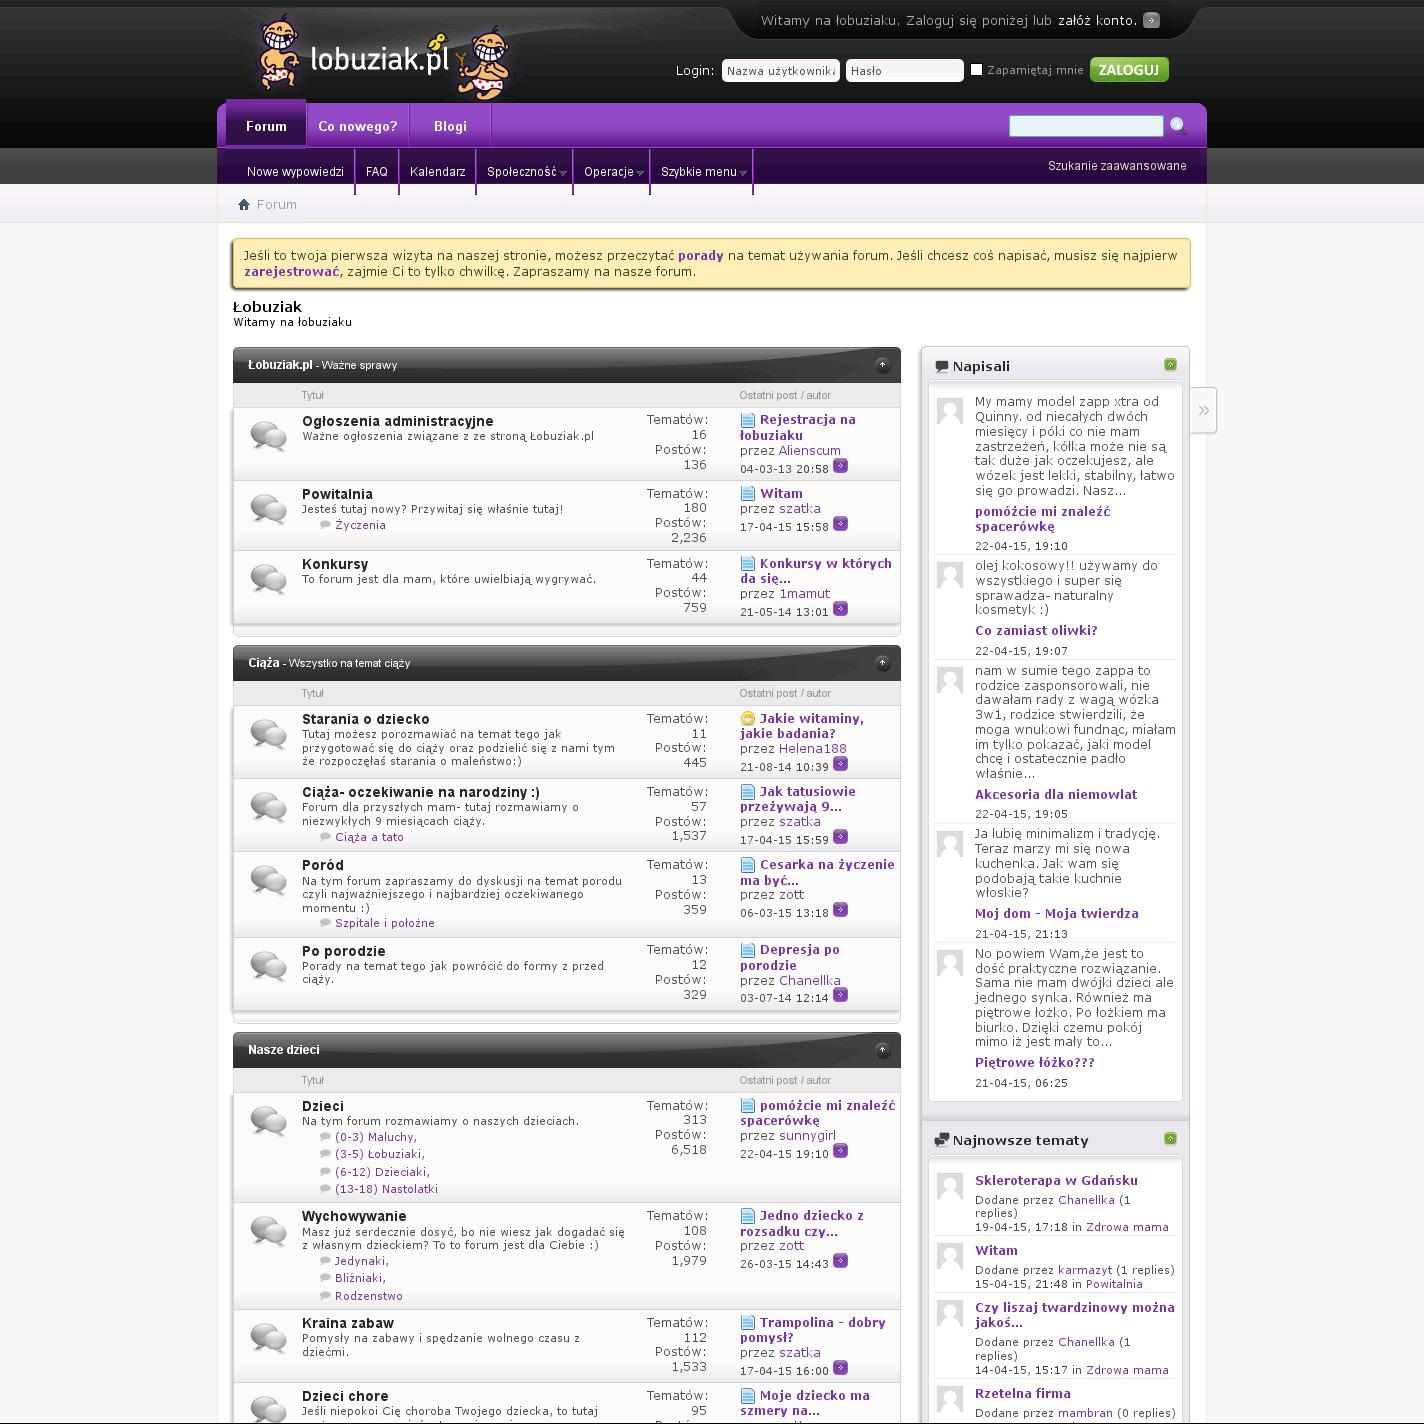Open the Kalendarz menu item
The width and height of the screenshot is (1424, 1424).
438,172
